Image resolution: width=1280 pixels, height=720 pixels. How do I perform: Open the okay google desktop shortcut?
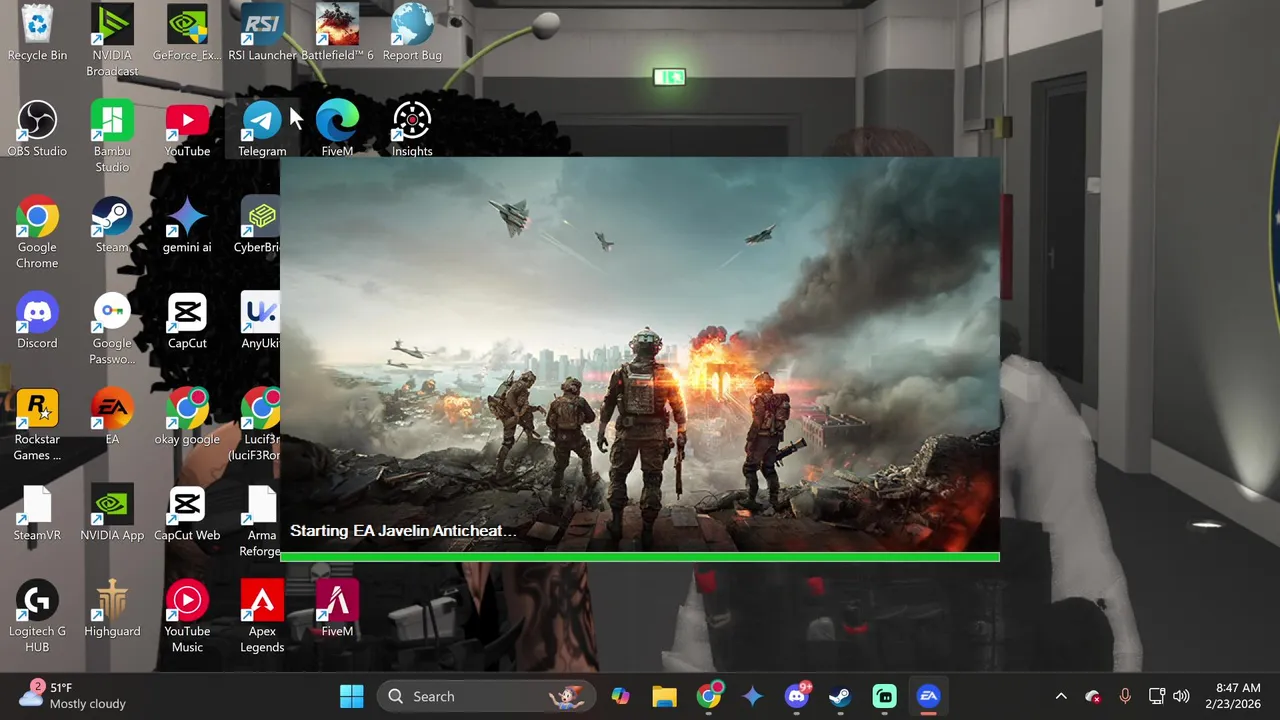coord(187,417)
